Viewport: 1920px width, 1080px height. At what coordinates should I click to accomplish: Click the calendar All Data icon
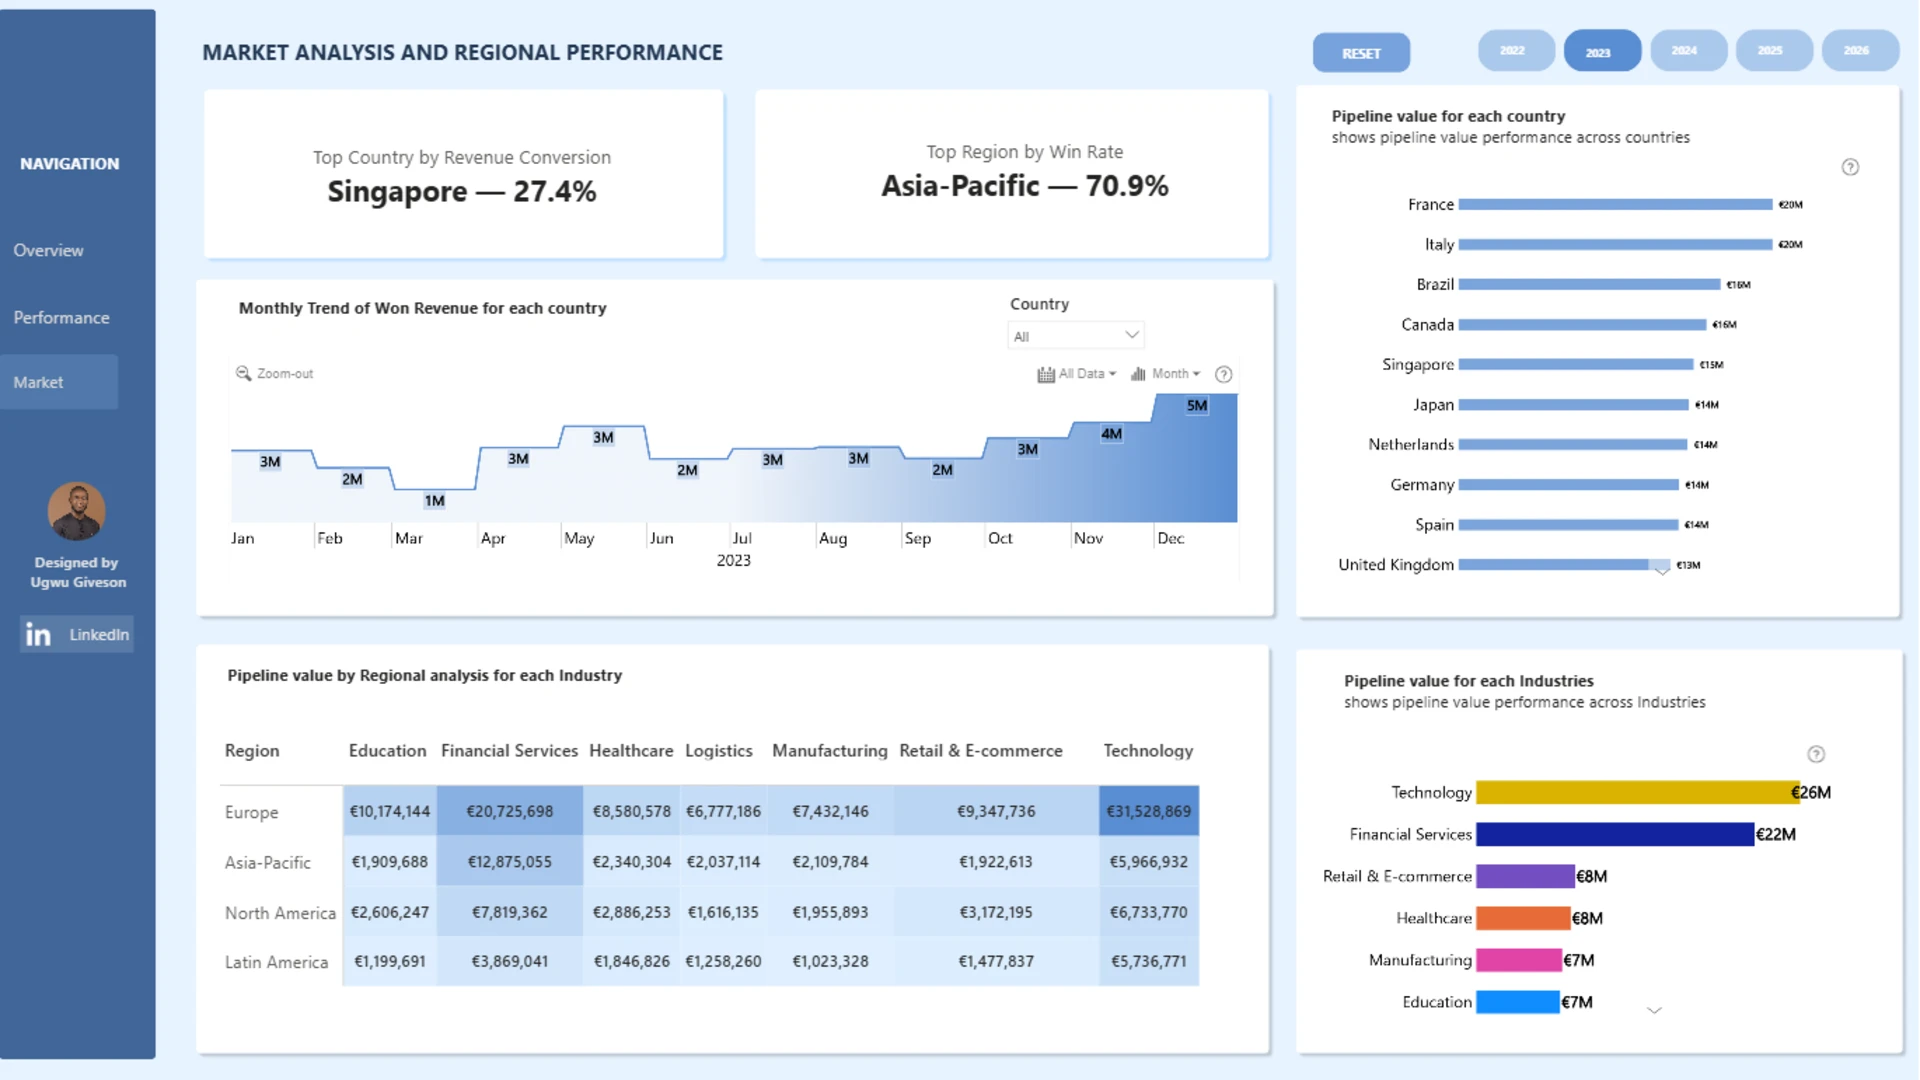[1046, 374]
